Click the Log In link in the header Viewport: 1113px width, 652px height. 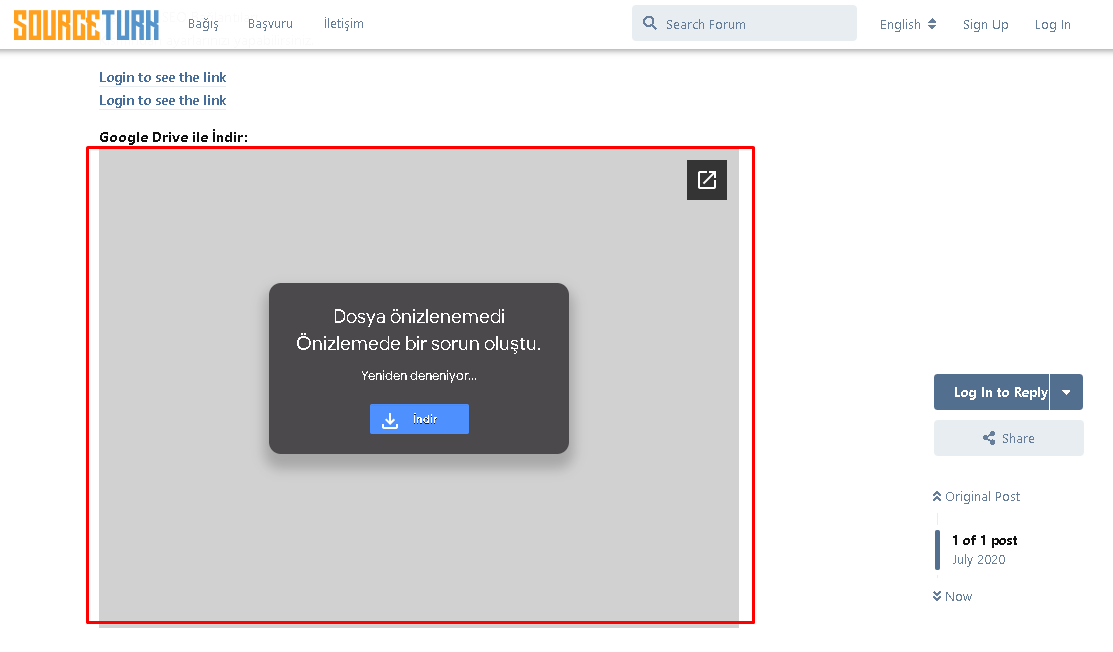[1053, 24]
